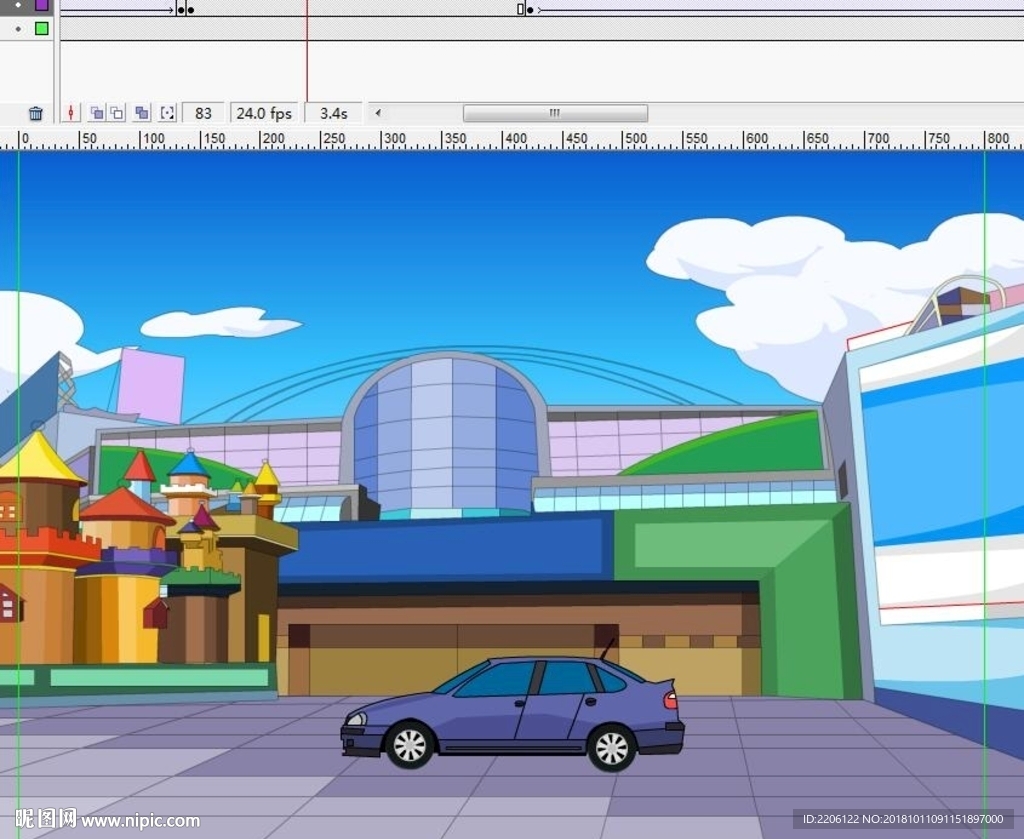Toggle the lock dot on green layer

tap(18, 29)
